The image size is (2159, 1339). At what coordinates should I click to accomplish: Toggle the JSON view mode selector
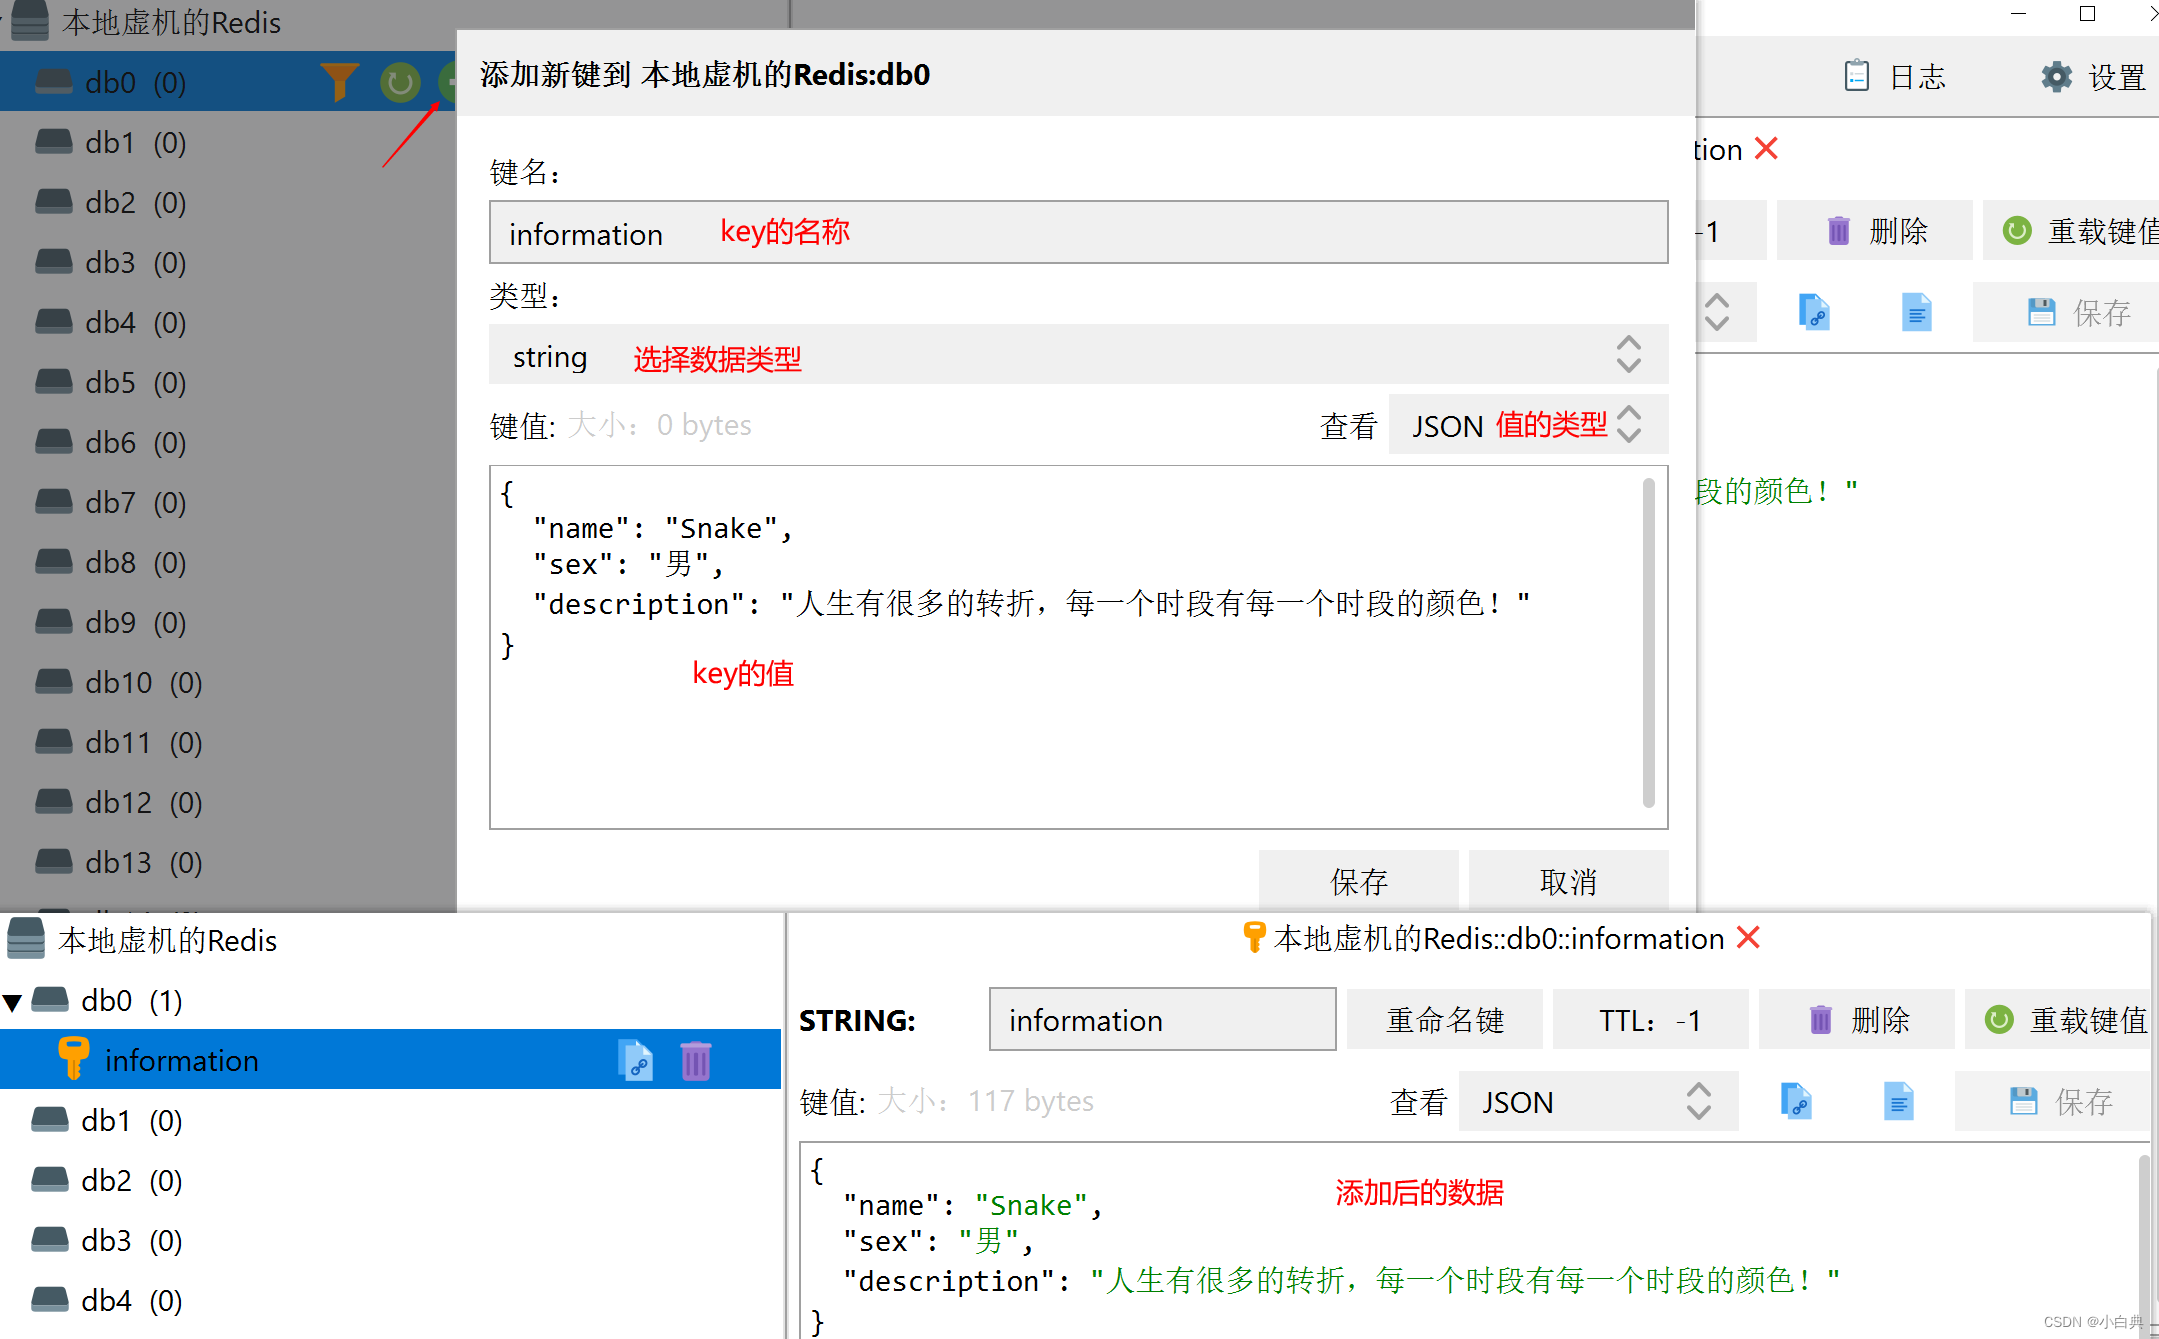pyautogui.click(x=1519, y=426)
